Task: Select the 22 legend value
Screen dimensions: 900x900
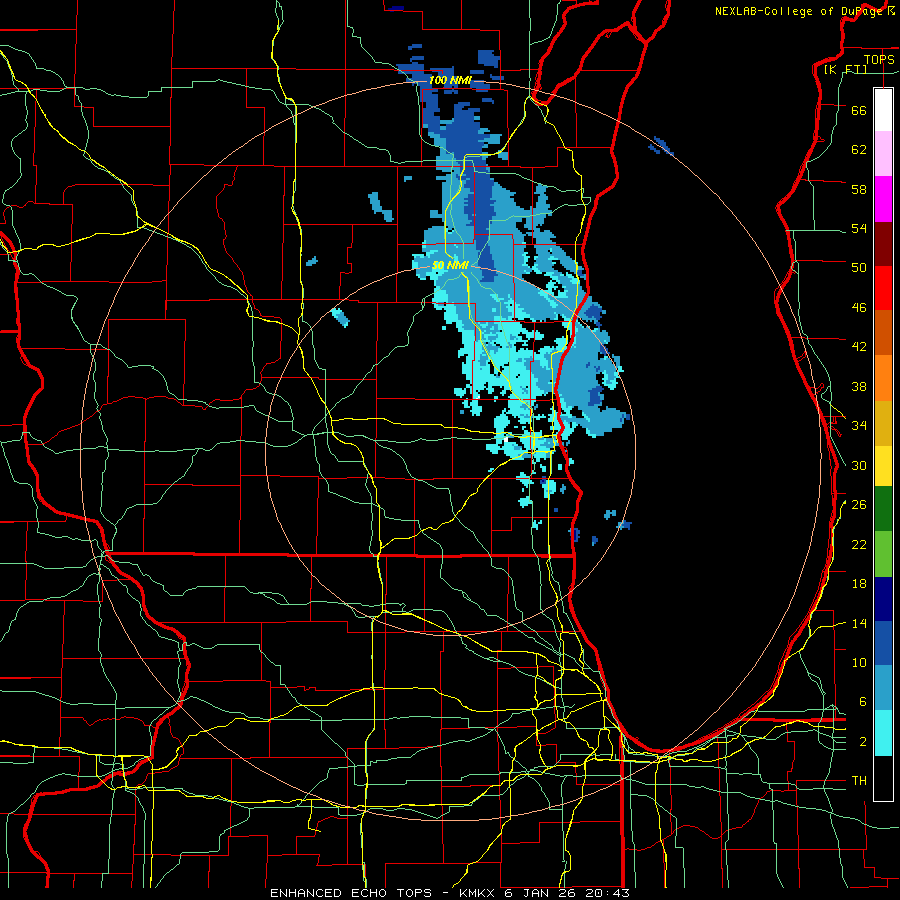Action: tap(859, 544)
